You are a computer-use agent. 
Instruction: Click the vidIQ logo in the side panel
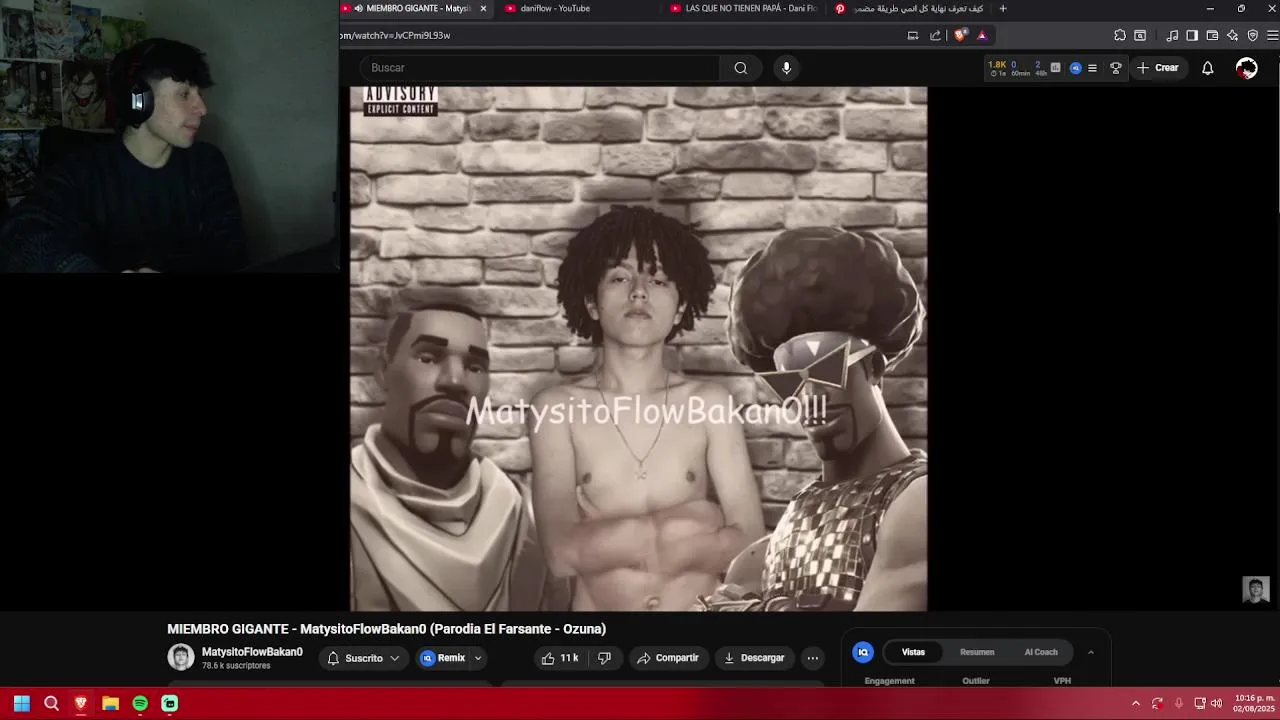[x=863, y=652]
